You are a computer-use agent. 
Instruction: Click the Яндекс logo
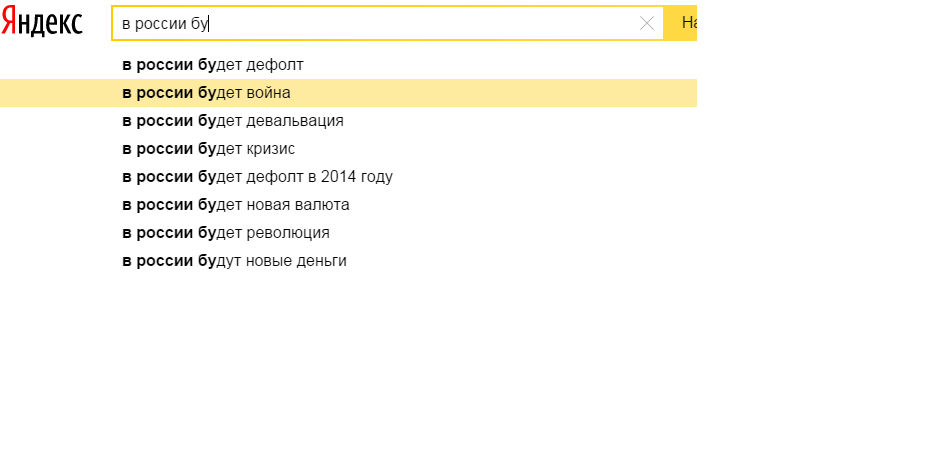tap(42, 23)
